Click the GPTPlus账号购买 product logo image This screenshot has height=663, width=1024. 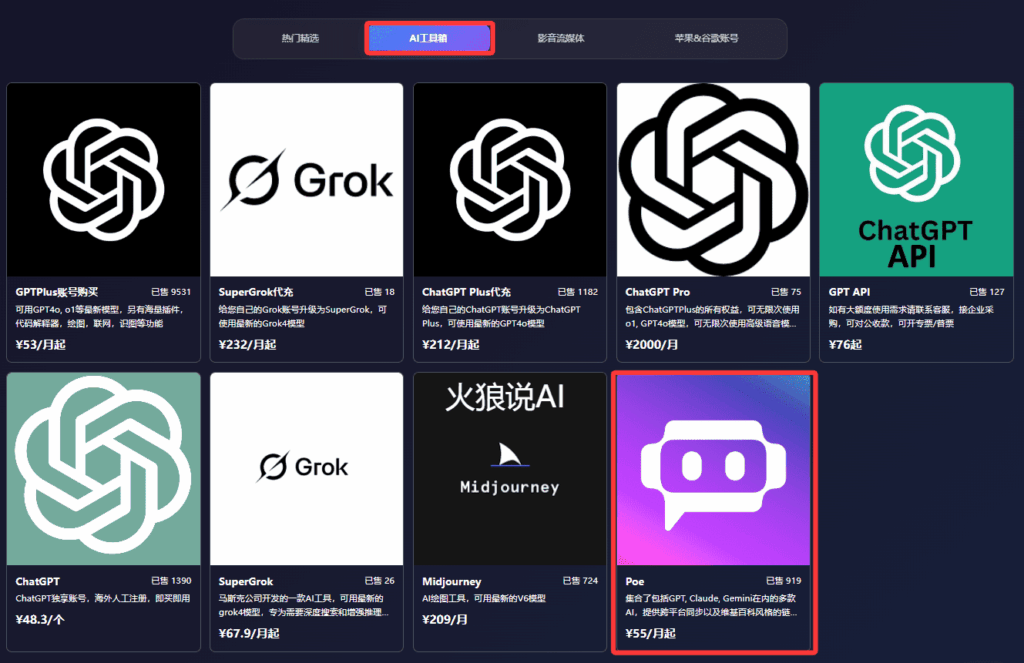click(x=103, y=179)
